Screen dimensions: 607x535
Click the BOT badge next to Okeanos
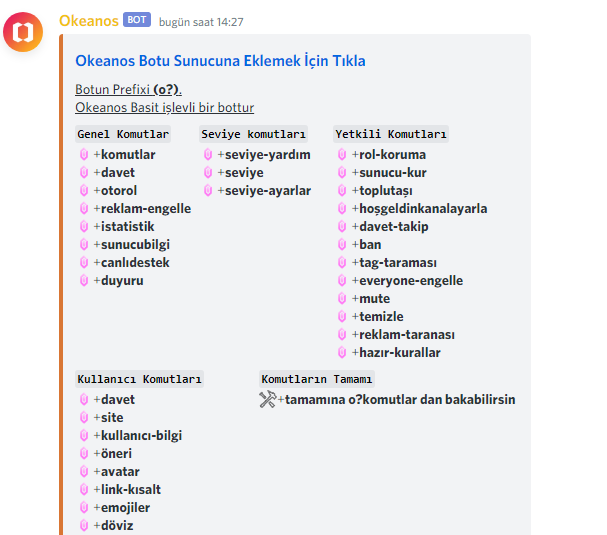pos(137,20)
